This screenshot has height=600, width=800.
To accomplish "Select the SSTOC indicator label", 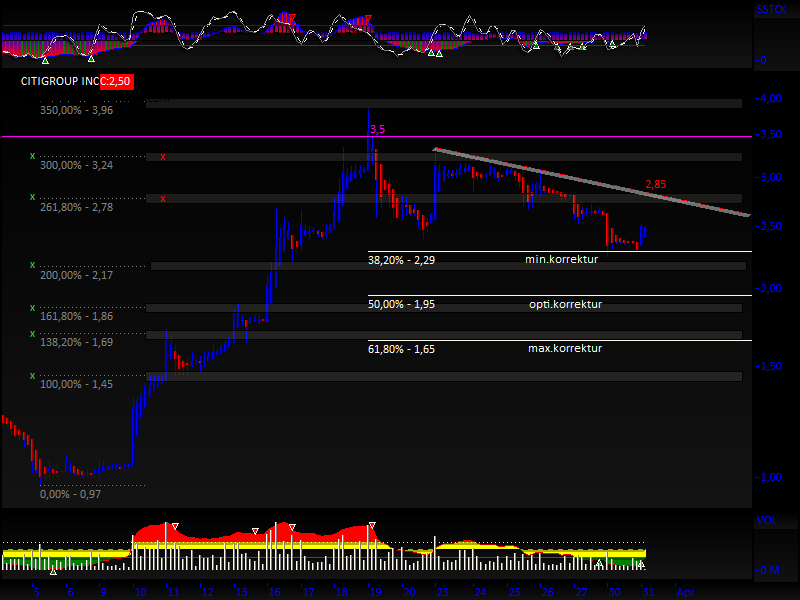I will click(x=772, y=9).
